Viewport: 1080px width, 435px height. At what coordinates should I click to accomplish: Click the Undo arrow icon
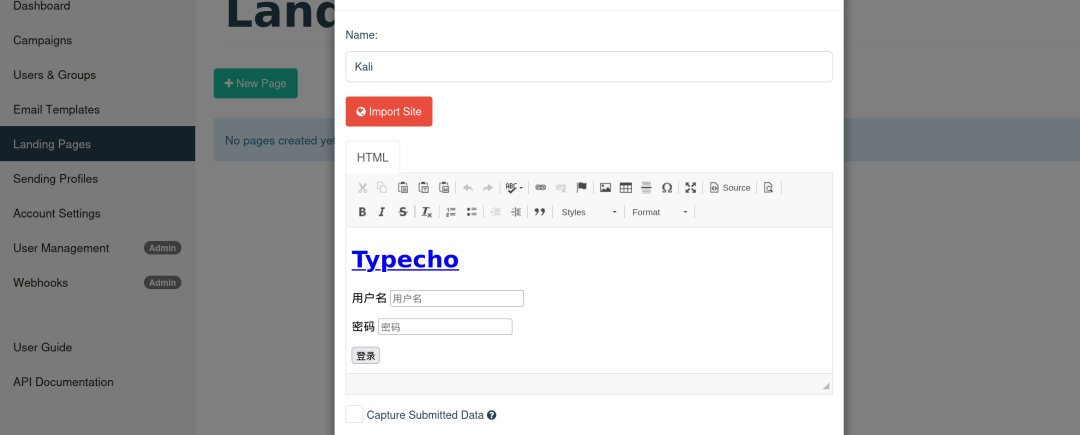468,188
